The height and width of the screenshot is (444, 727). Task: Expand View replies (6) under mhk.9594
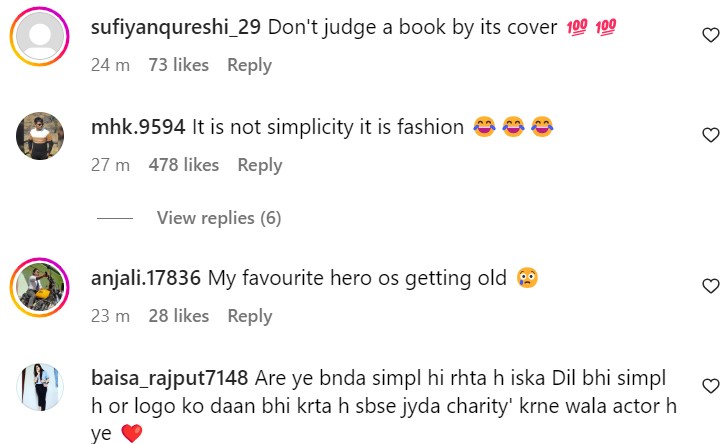click(219, 218)
